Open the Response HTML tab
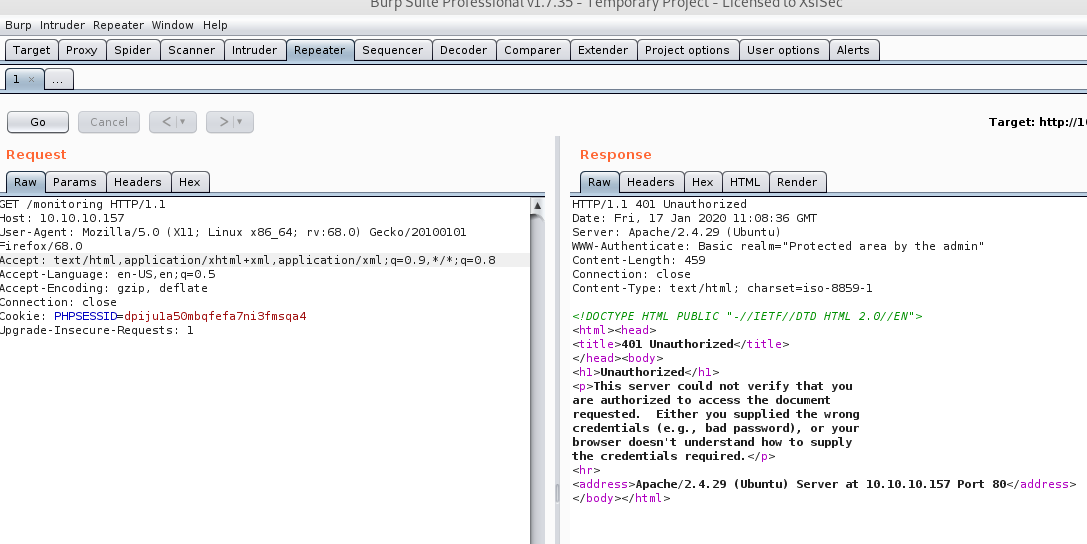The image size is (1087, 544). click(746, 182)
